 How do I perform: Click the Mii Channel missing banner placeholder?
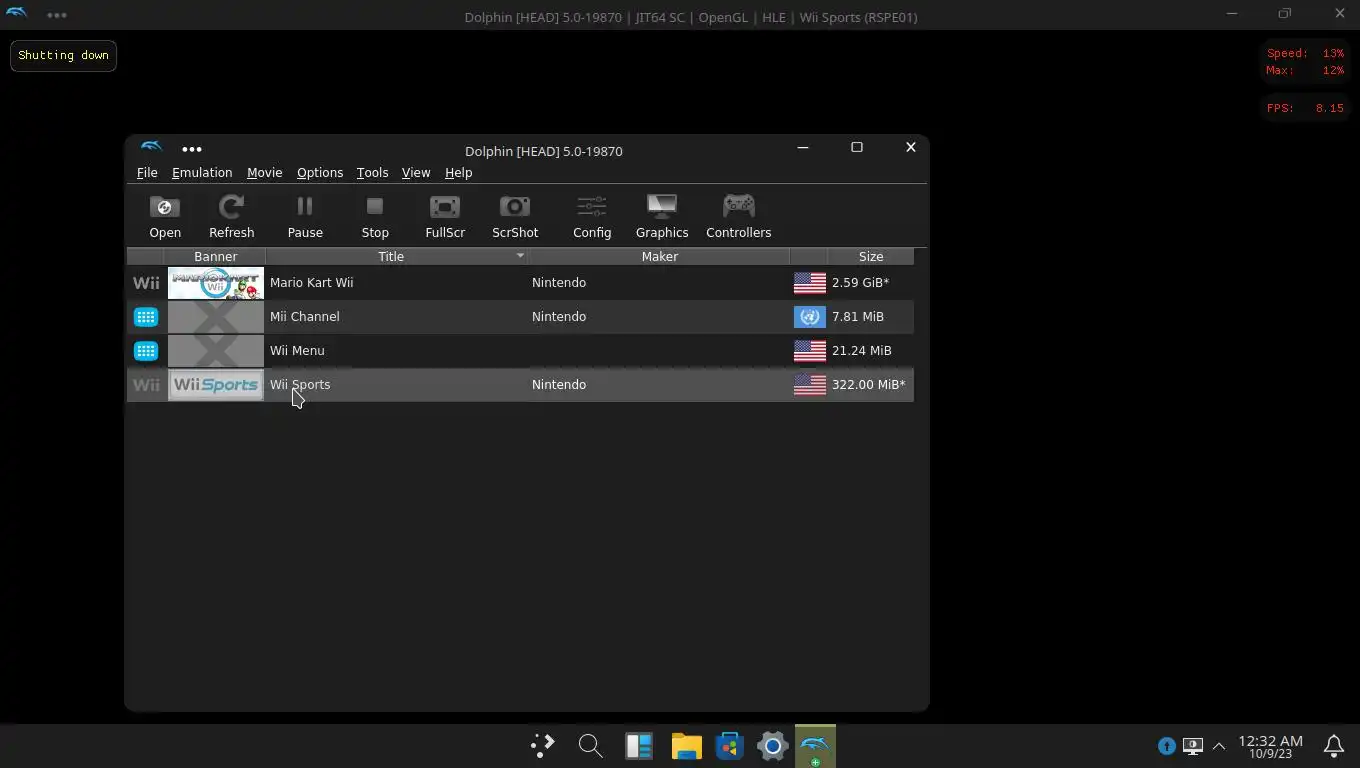pyautogui.click(x=216, y=317)
